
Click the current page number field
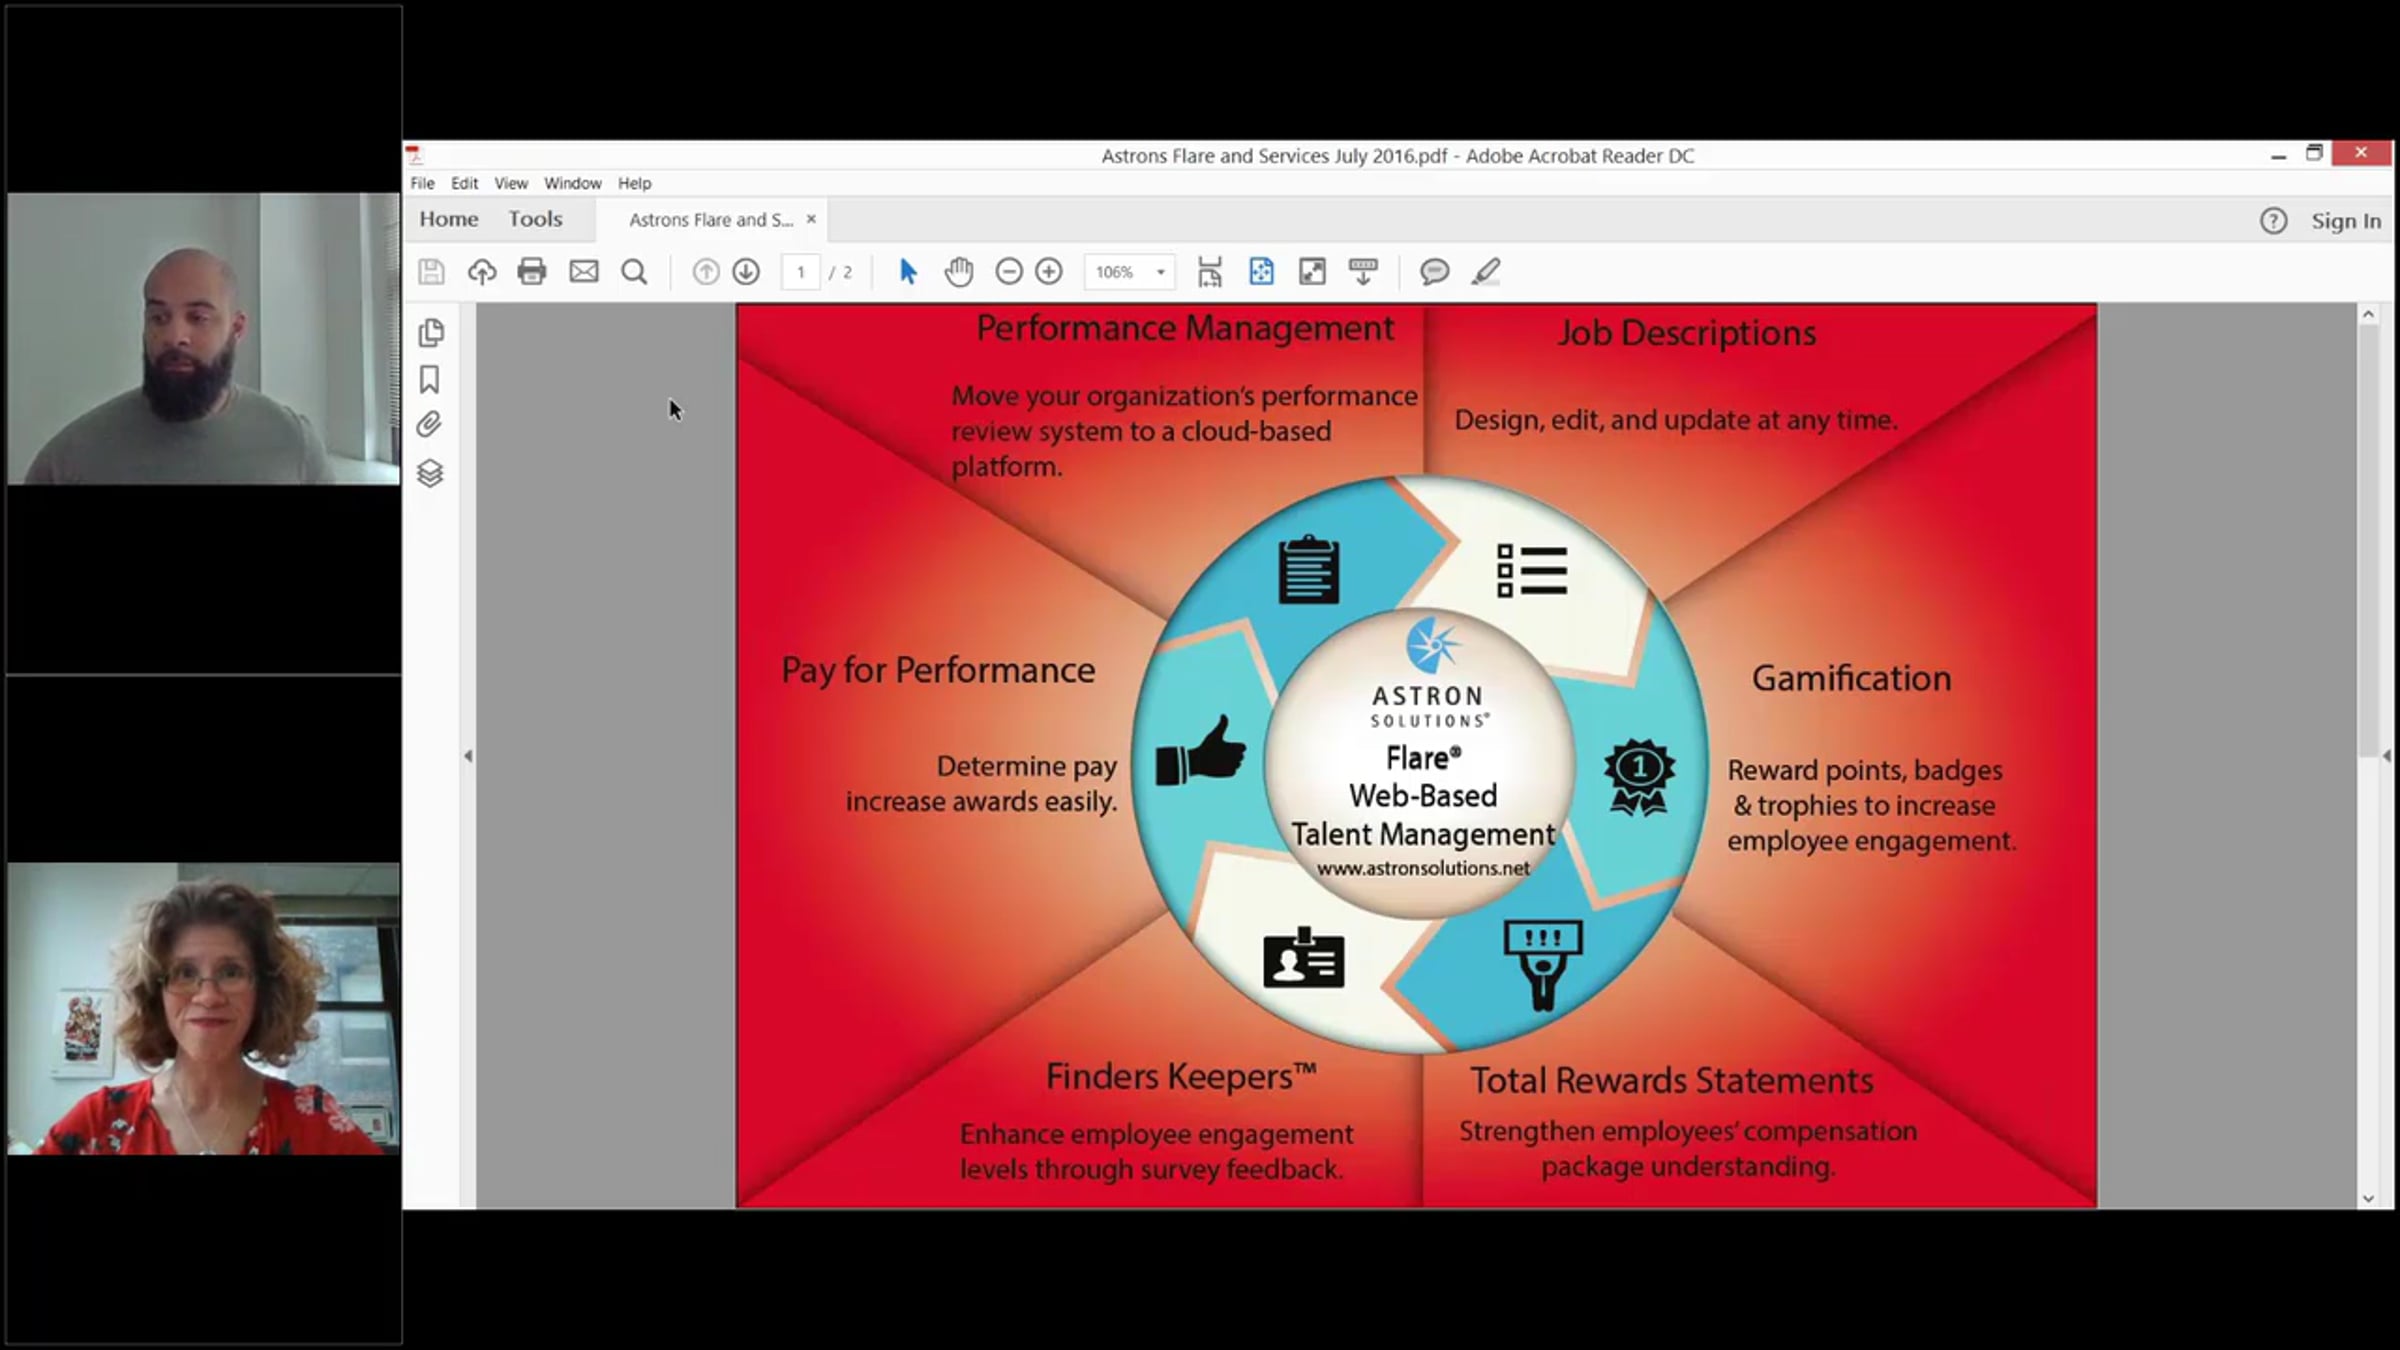pos(800,272)
